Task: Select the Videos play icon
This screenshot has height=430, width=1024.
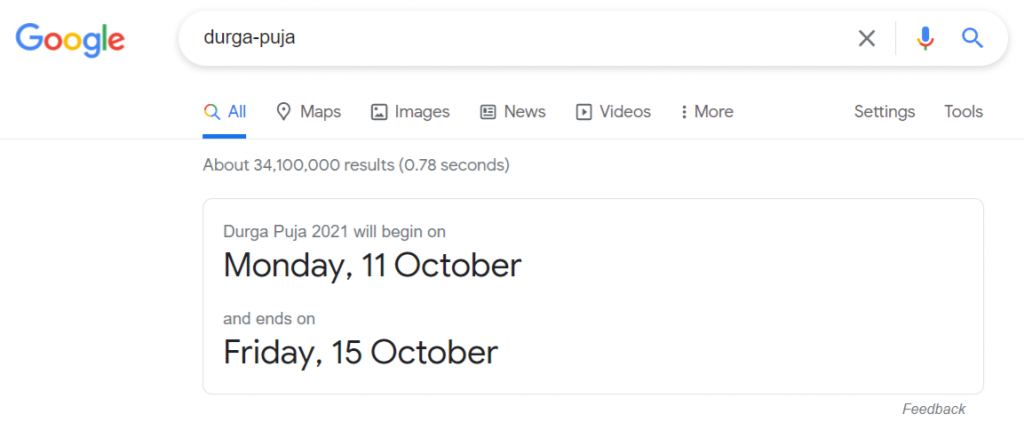Action: click(583, 112)
